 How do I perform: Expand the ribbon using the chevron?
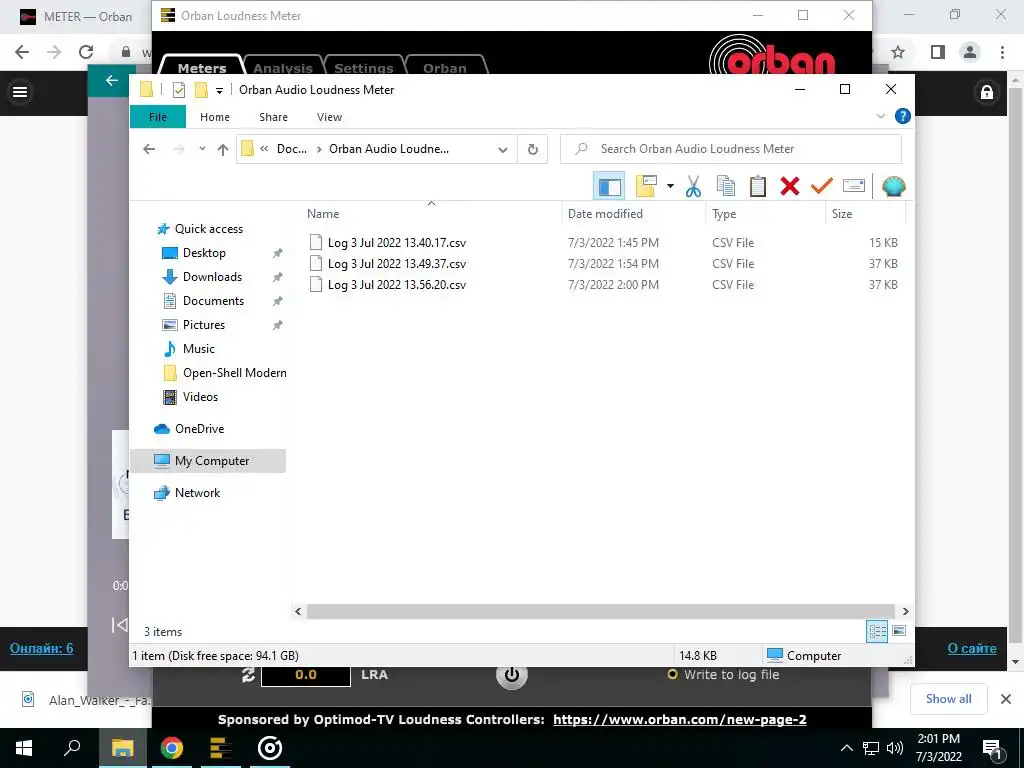pyautogui.click(x=880, y=116)
